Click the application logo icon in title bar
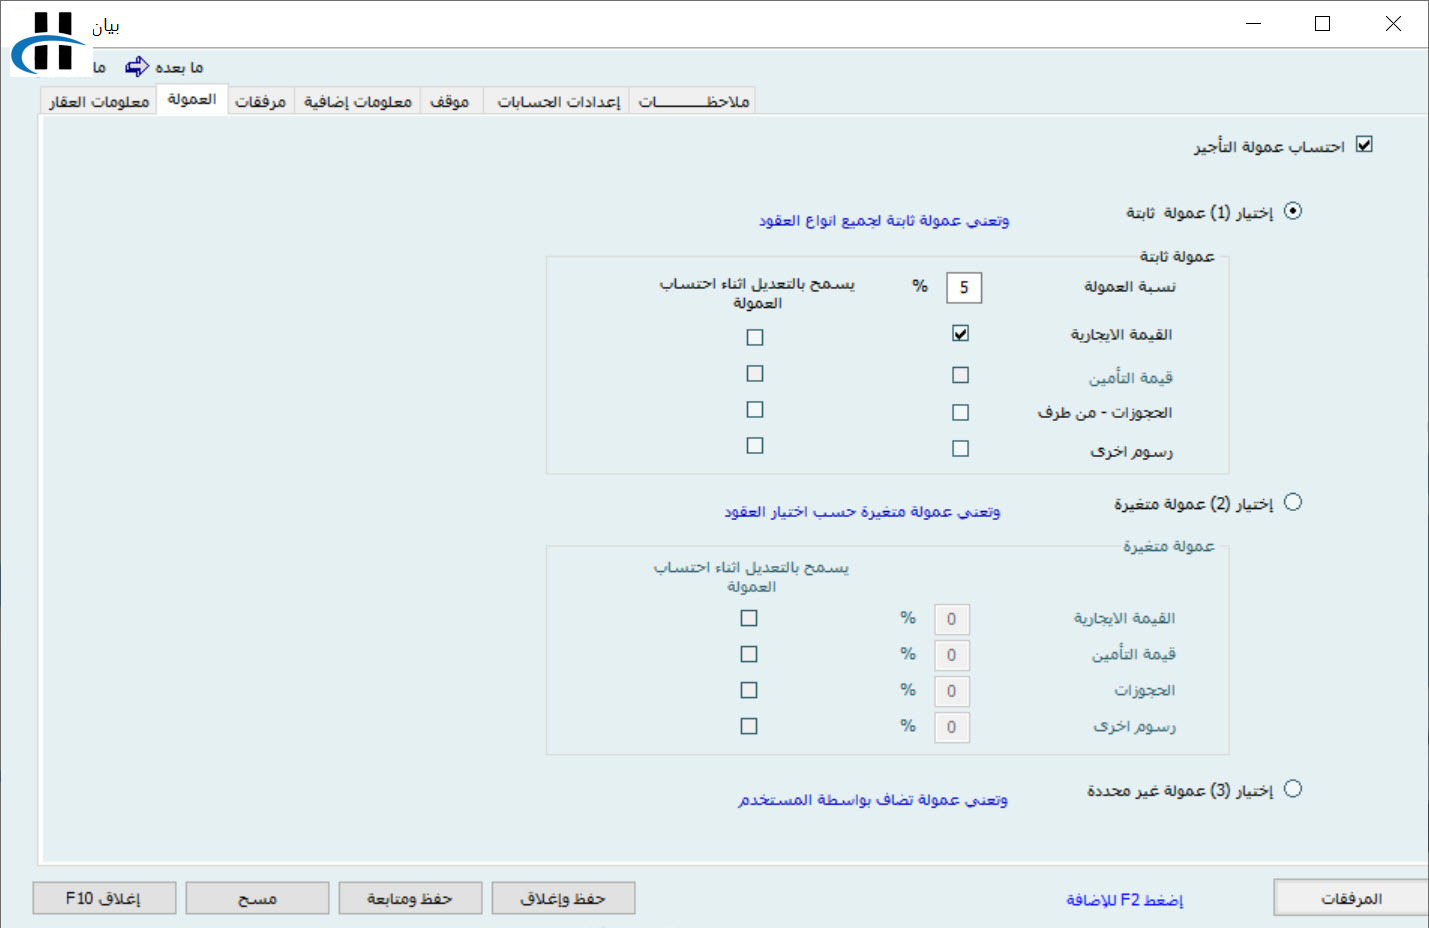 point(50,42)
